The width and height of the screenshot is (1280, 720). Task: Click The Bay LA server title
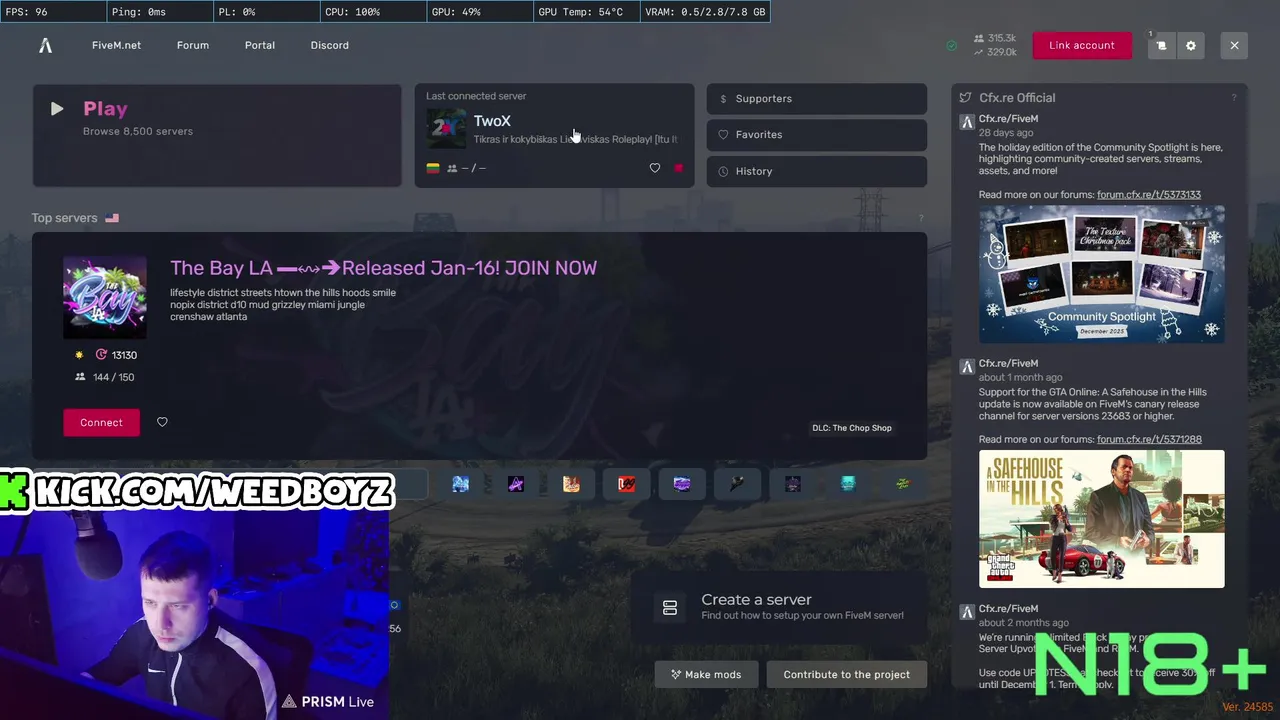[x=383, y=268]
